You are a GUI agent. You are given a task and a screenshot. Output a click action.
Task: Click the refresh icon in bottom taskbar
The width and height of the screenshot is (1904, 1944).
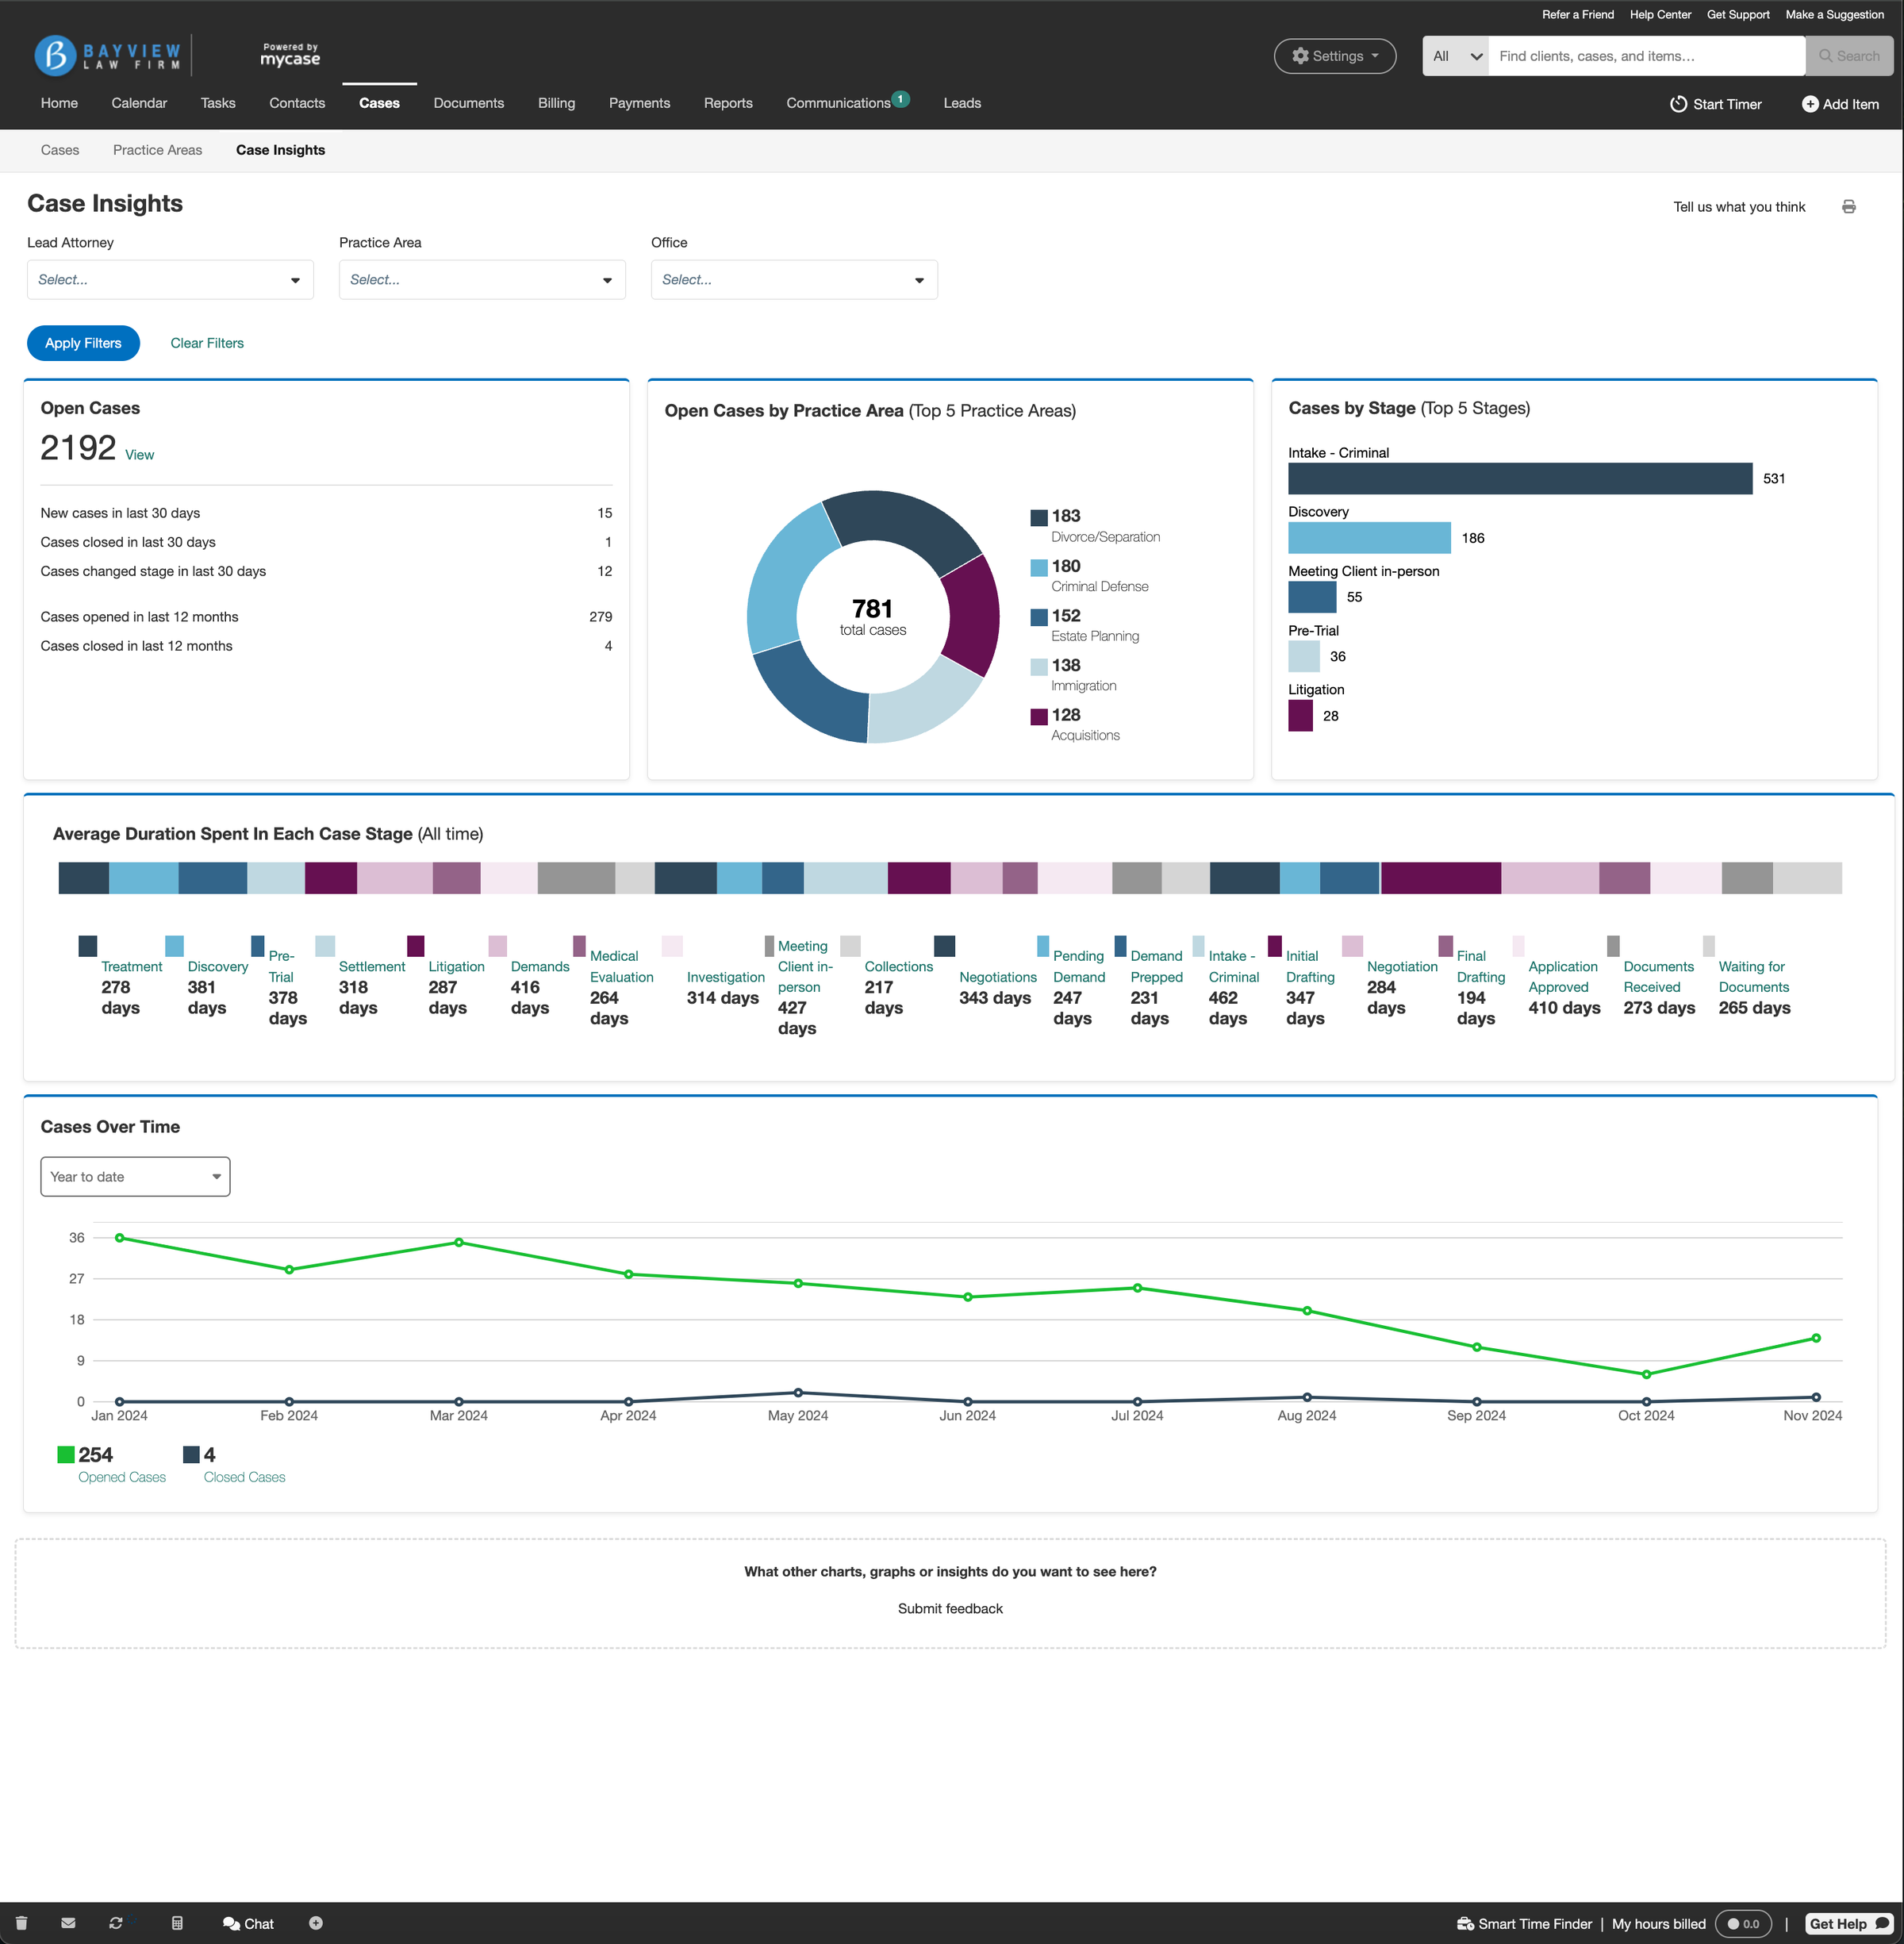[117, 1921]
